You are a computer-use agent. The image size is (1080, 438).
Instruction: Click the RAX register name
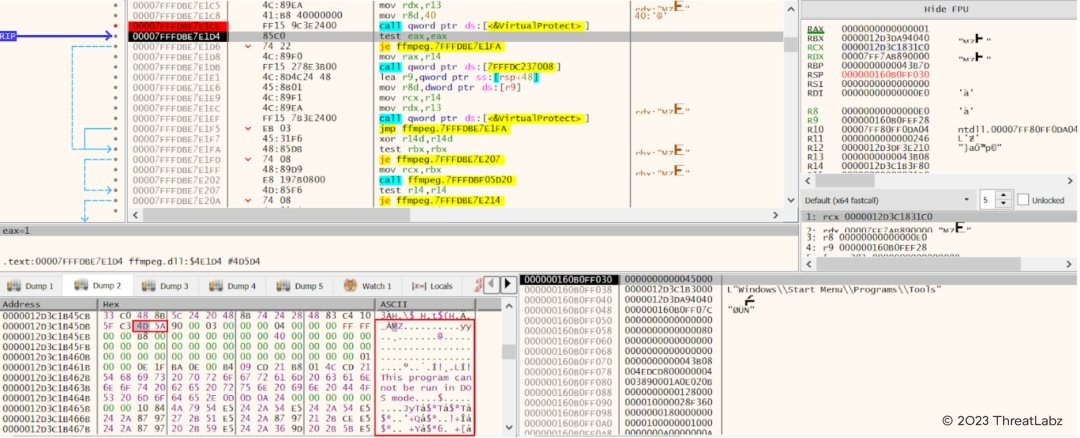816,29
